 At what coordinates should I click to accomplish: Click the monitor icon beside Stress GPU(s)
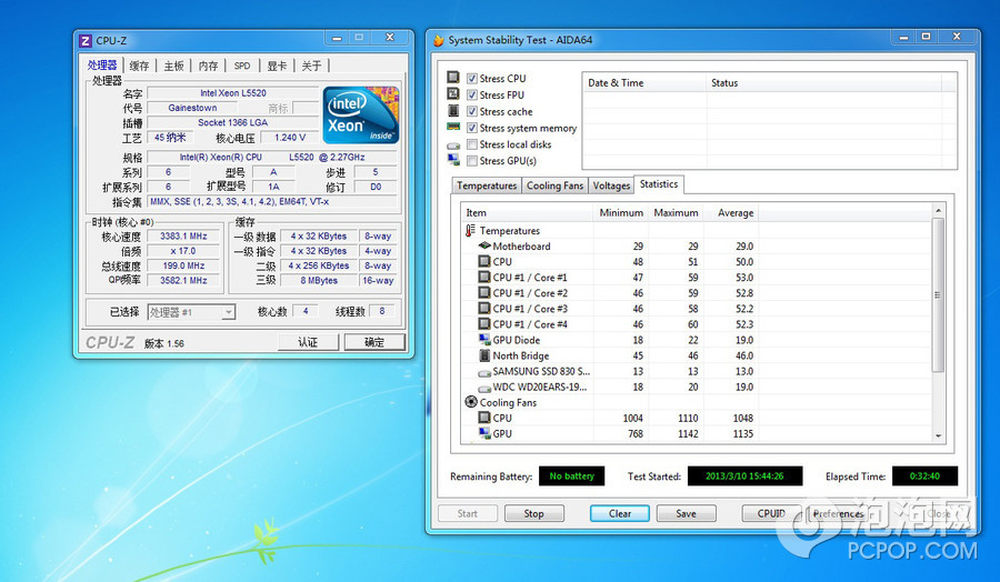click(x=453, y=159)
